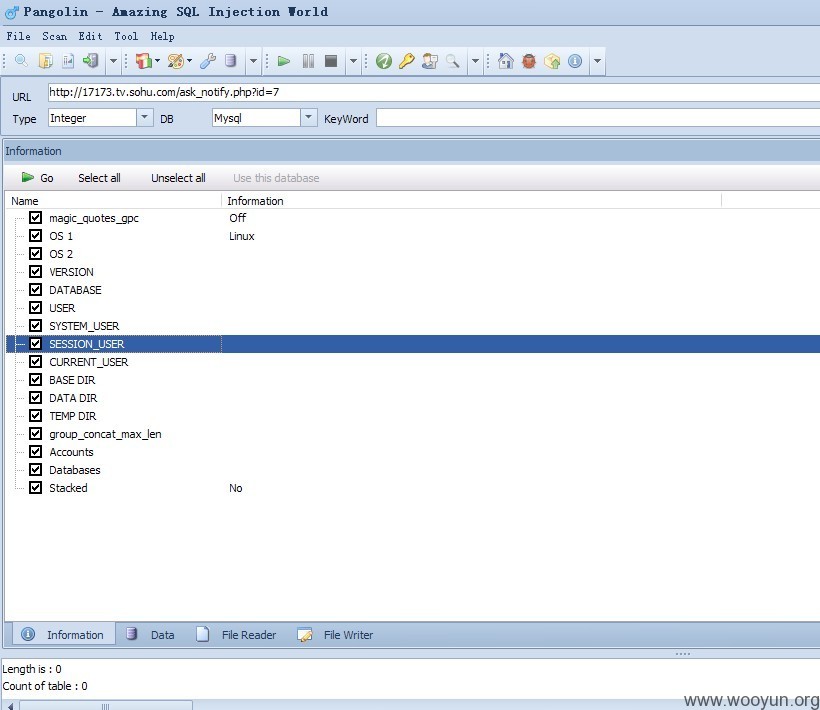Click the database cylinder toolbar icon
The image size is (820, 710).
point(230,61)
